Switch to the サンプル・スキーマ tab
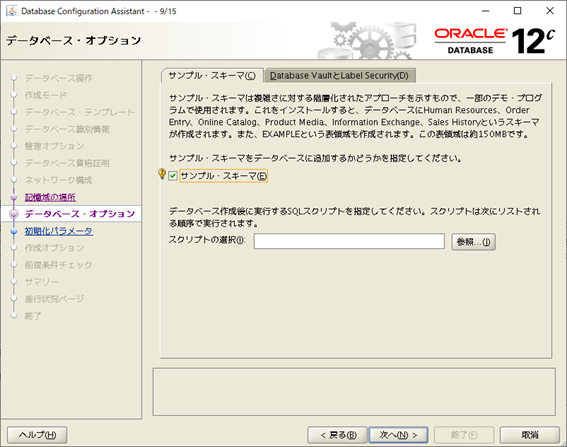The image size is (567, 447). point(212,76)
